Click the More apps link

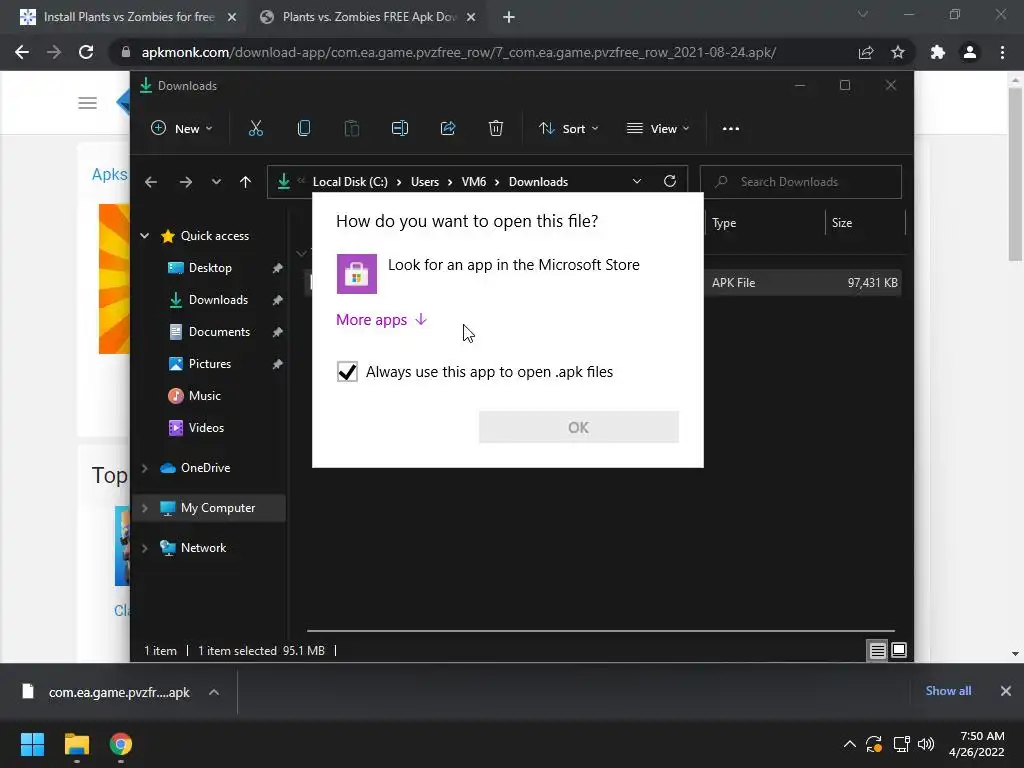pyautogui.click(x=381, y=319)
